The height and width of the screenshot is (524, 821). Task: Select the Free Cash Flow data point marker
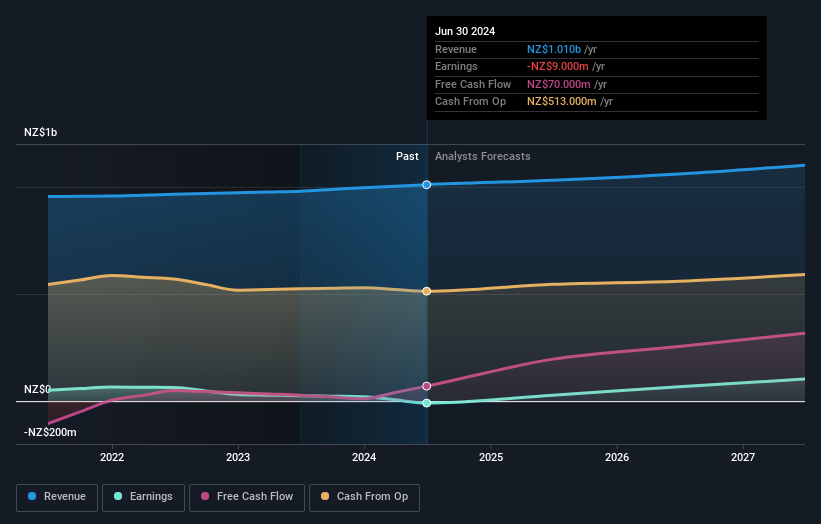coord(427,386)
